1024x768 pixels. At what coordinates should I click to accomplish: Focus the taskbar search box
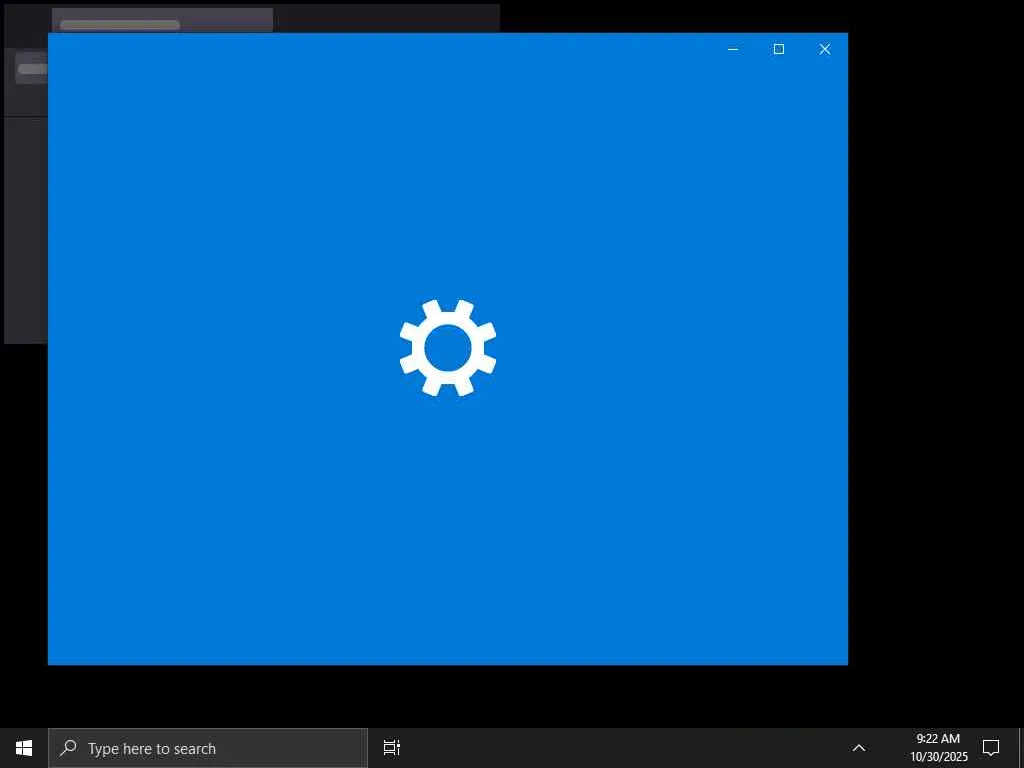208,748
